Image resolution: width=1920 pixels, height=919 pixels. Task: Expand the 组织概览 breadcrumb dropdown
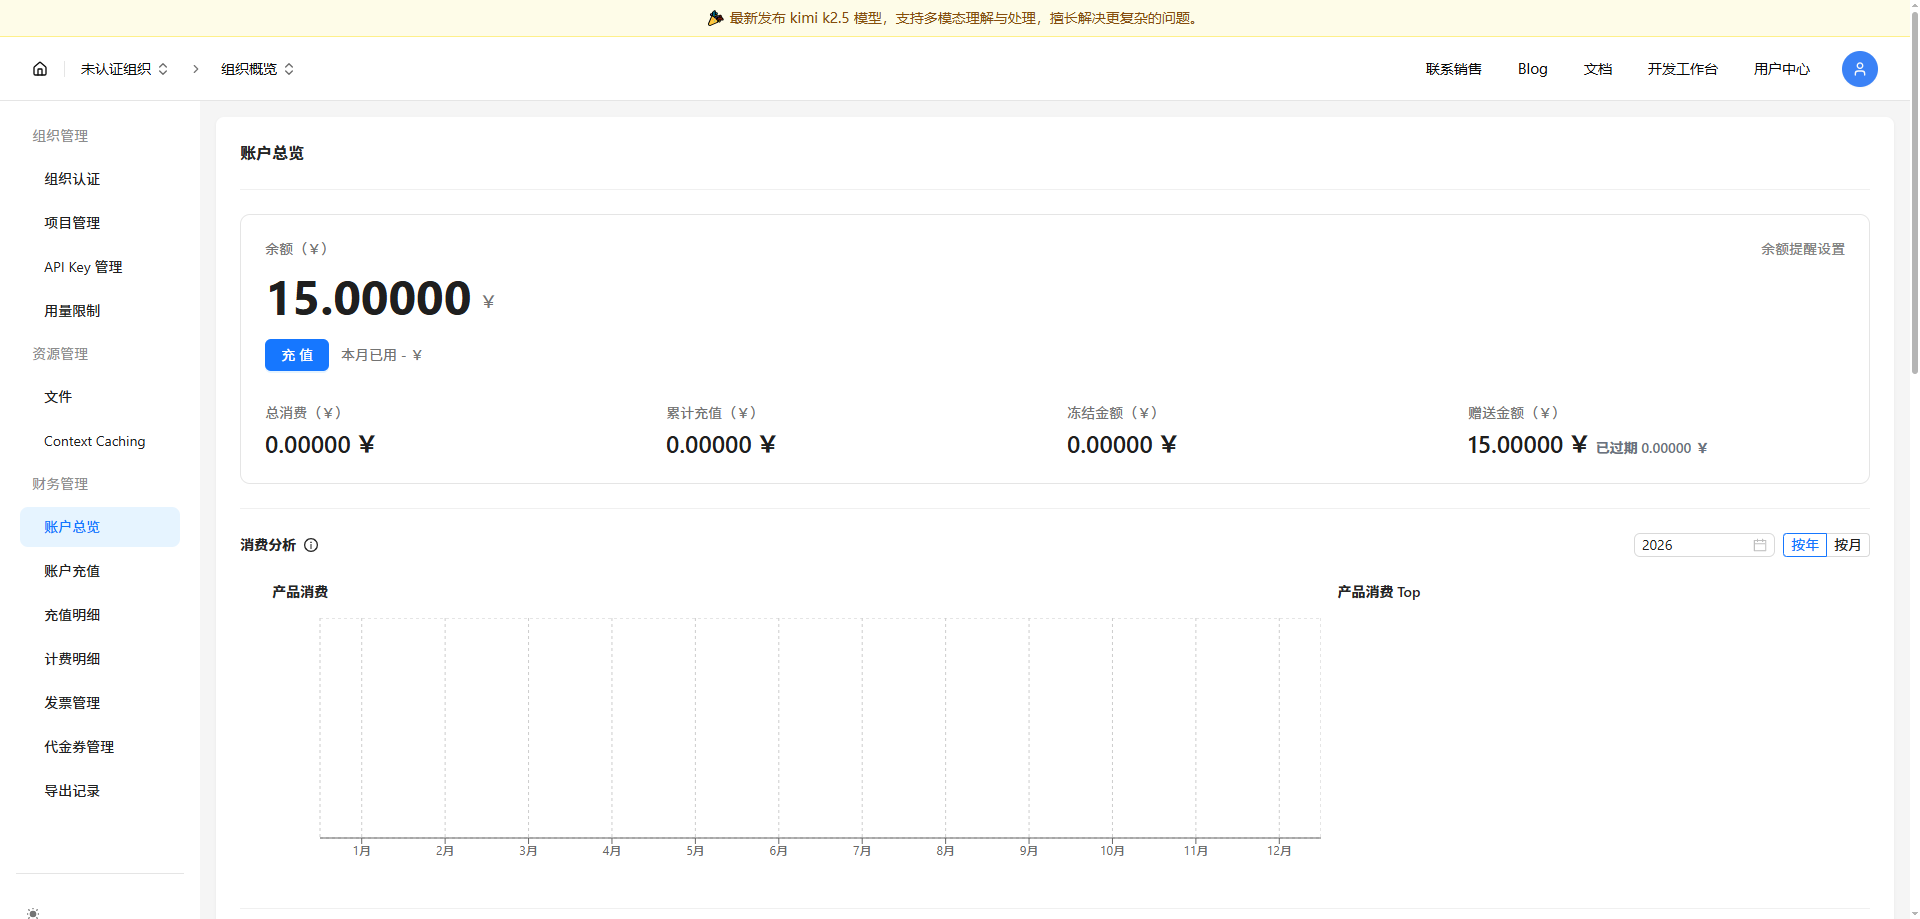pyautogui.click(x=257, y=69)
